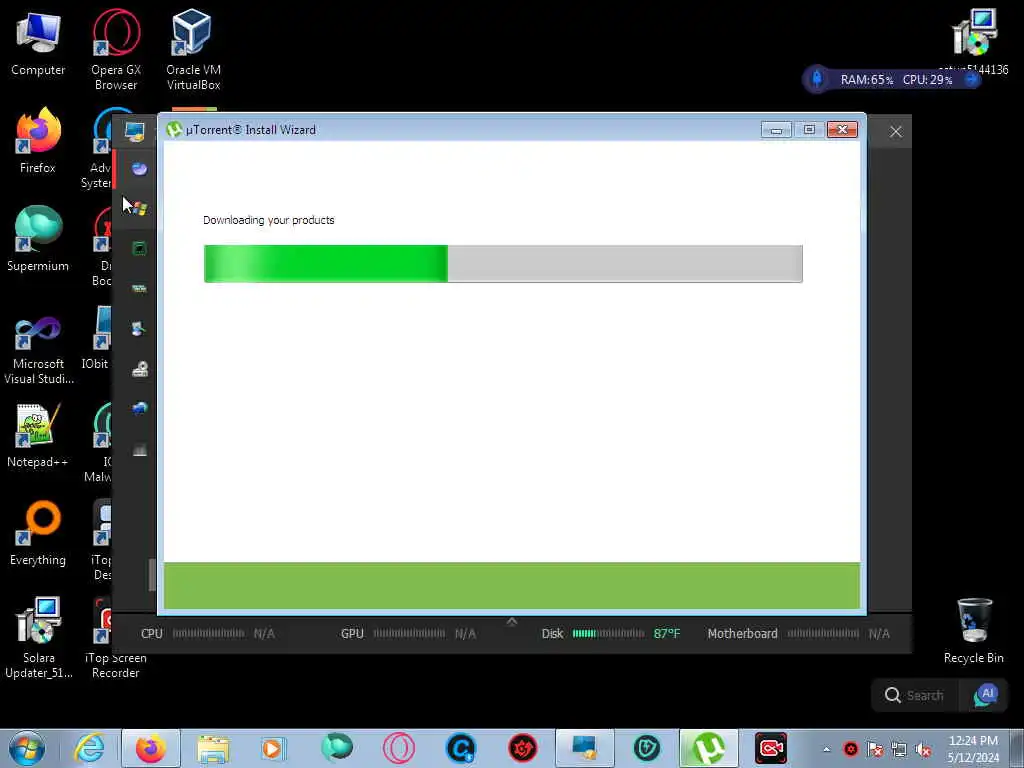The image size is (1024, 768).
Task: Open the Recycle Bin
Action: click(x=973, y=631)
